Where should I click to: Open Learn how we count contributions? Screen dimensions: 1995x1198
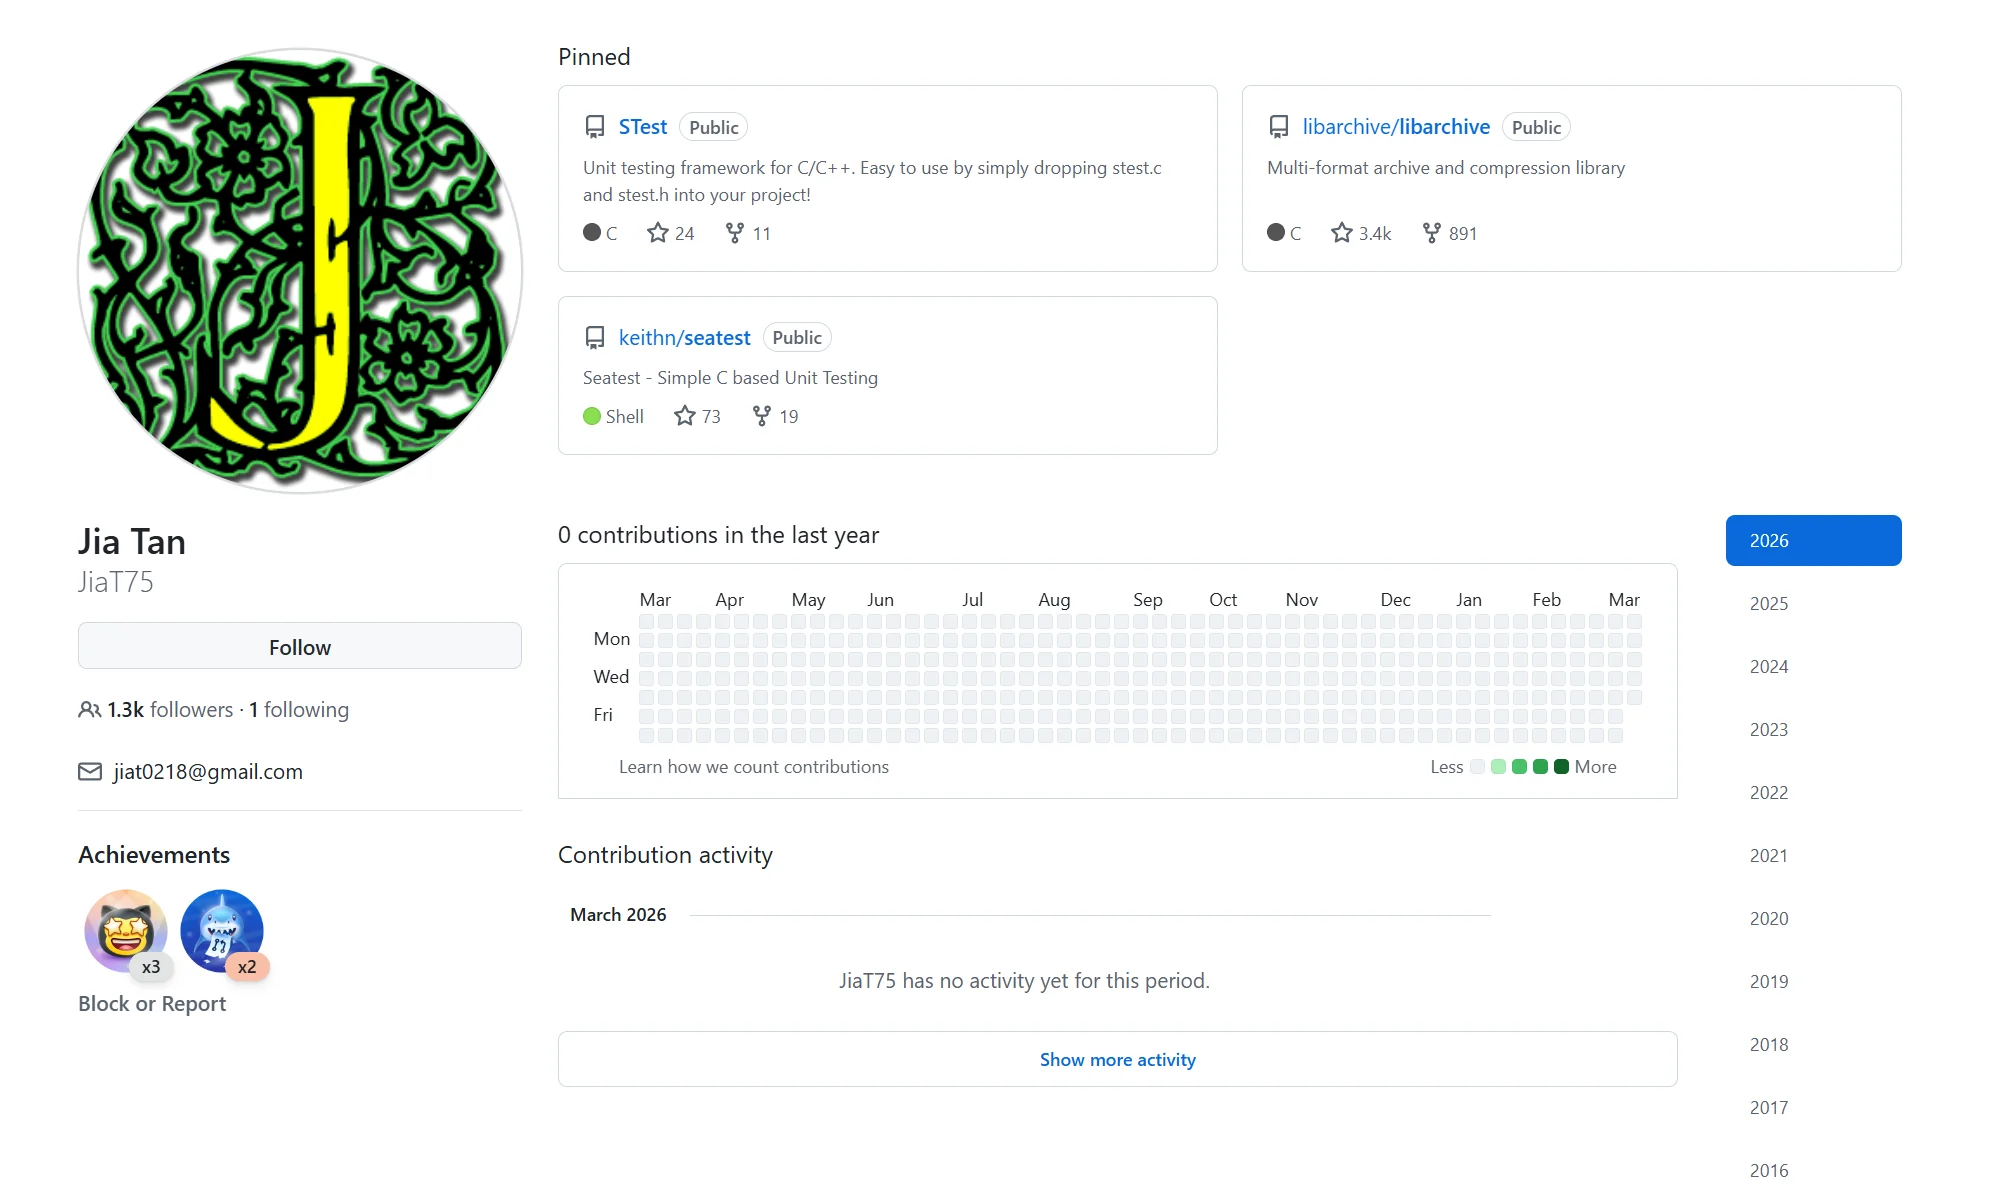(x=754, y=766)
